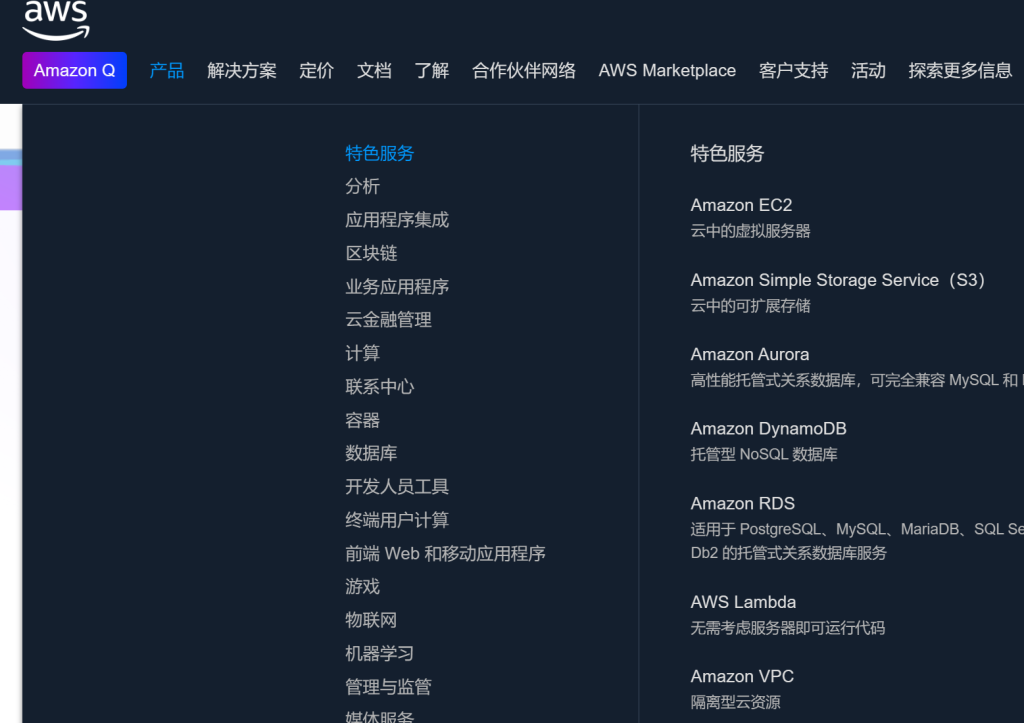Open the 产品 menu
1024x723 pixels.
(167, 71)
